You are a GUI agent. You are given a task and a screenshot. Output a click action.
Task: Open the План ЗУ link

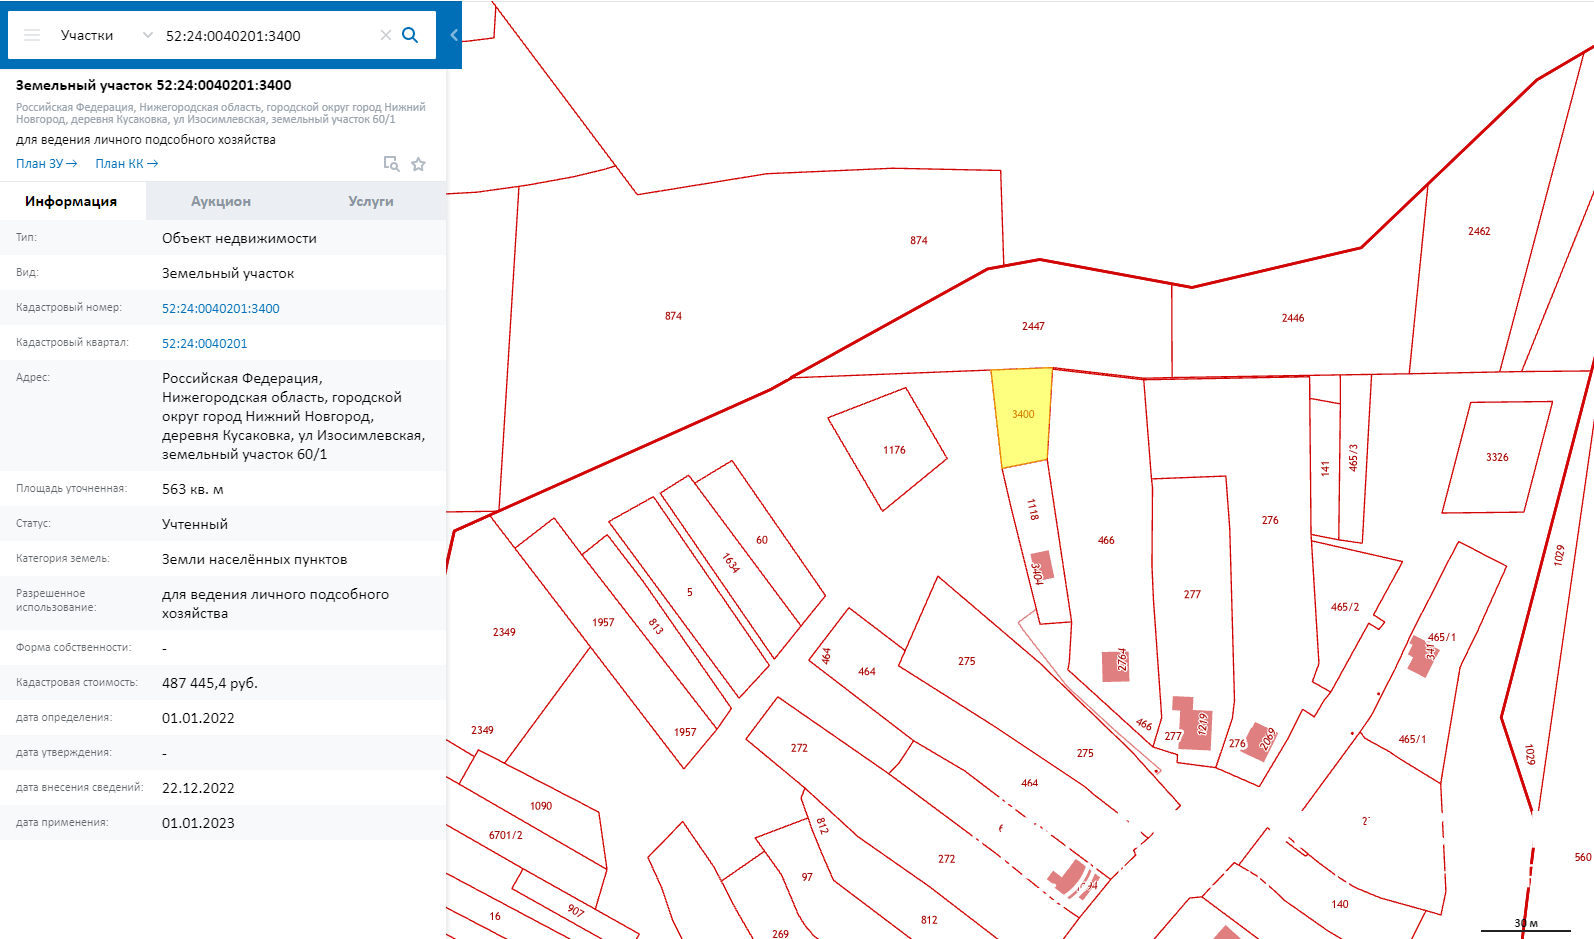point(46,164)
